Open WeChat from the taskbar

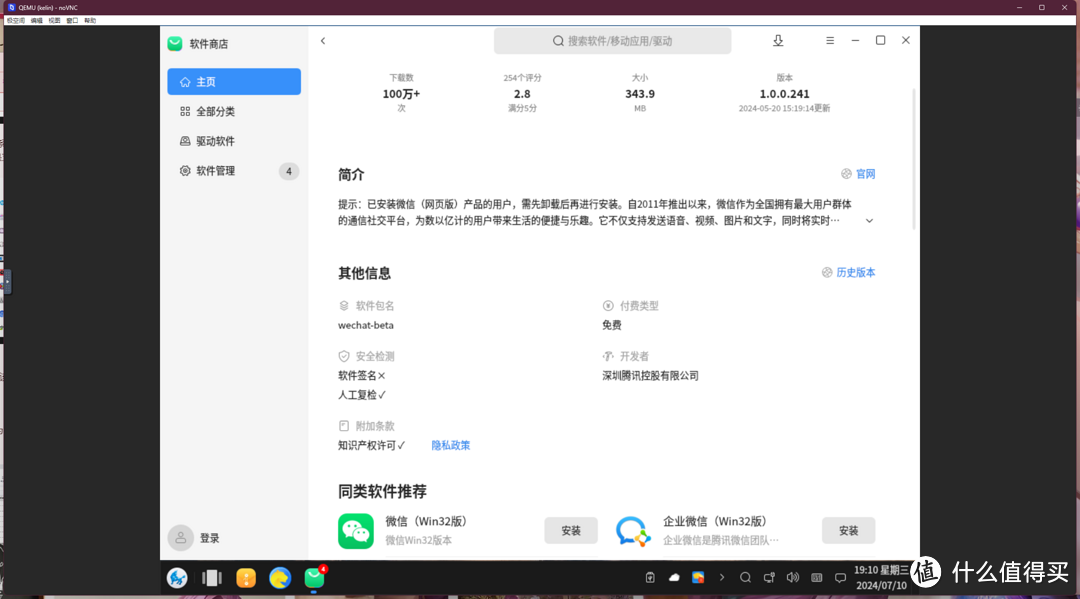click(313, 577)
